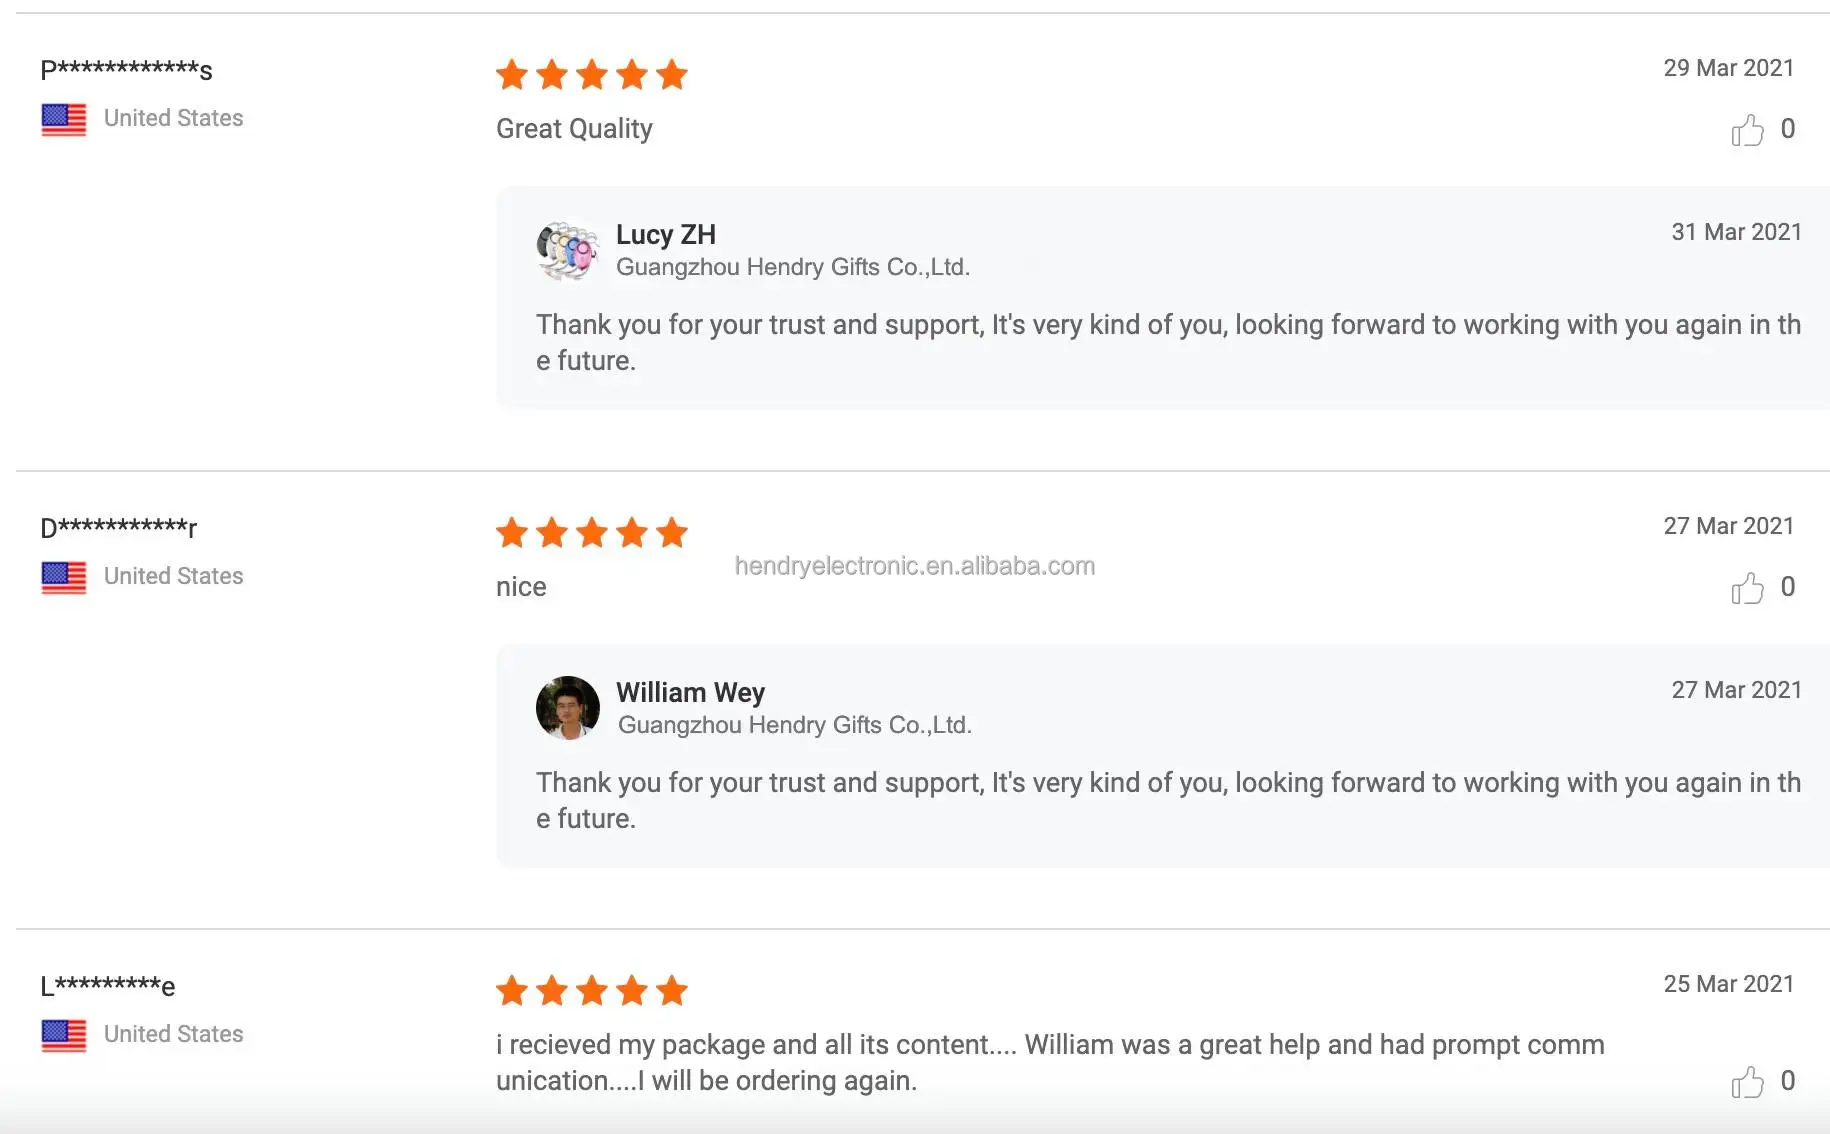Open William Wey's profile photo
The image size is (1830, 1134).
pos(568,708)
